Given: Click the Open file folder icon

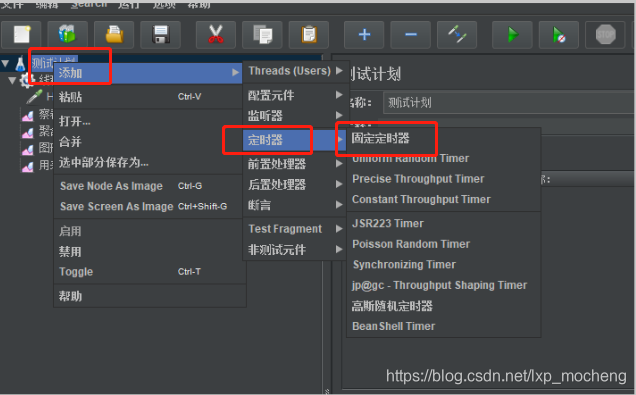Looking at the screenshot, I should pyautogui.click(x=114, y=34).
